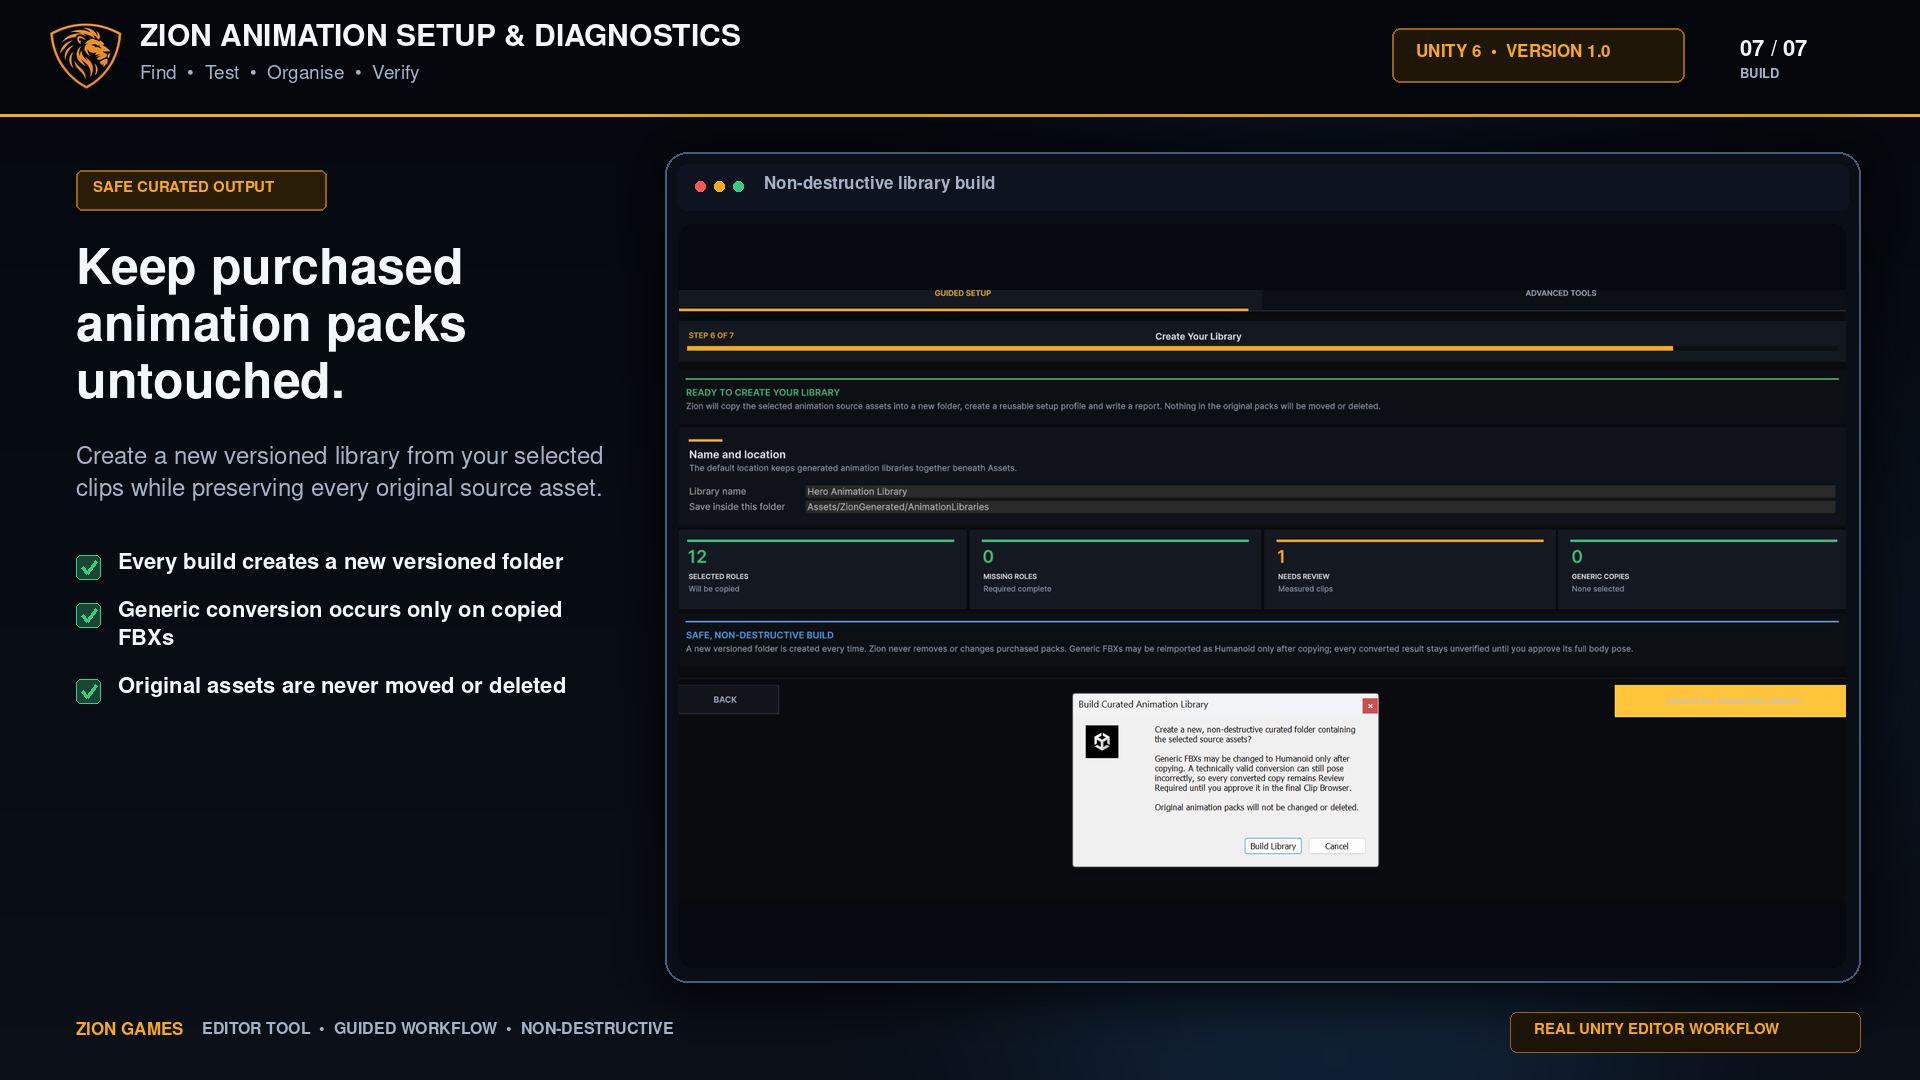Click the 'ZION GAMES' footer text
1920x1080 pixels.
(x=129, y=1029)
